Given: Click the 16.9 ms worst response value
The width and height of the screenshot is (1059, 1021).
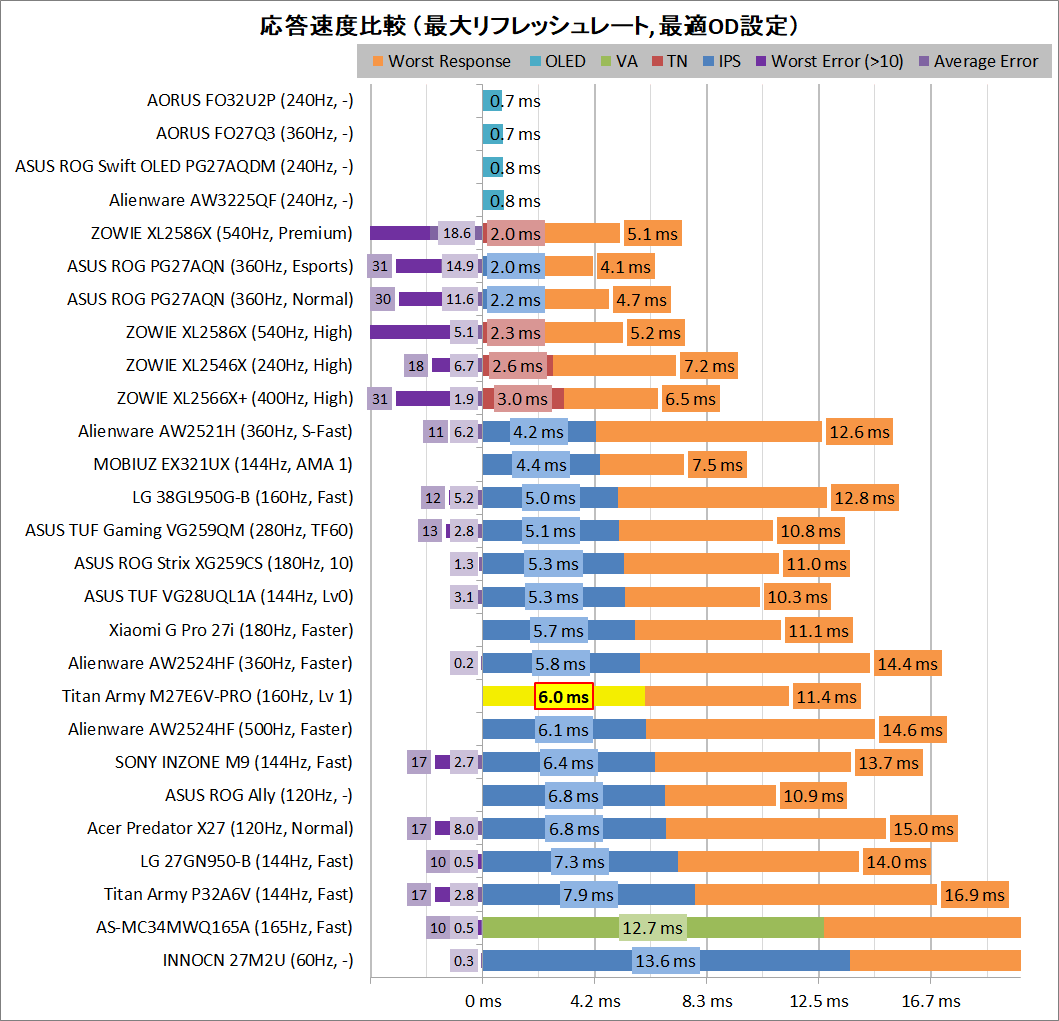Looking at the screenshot, I should (x=975, y=895).
